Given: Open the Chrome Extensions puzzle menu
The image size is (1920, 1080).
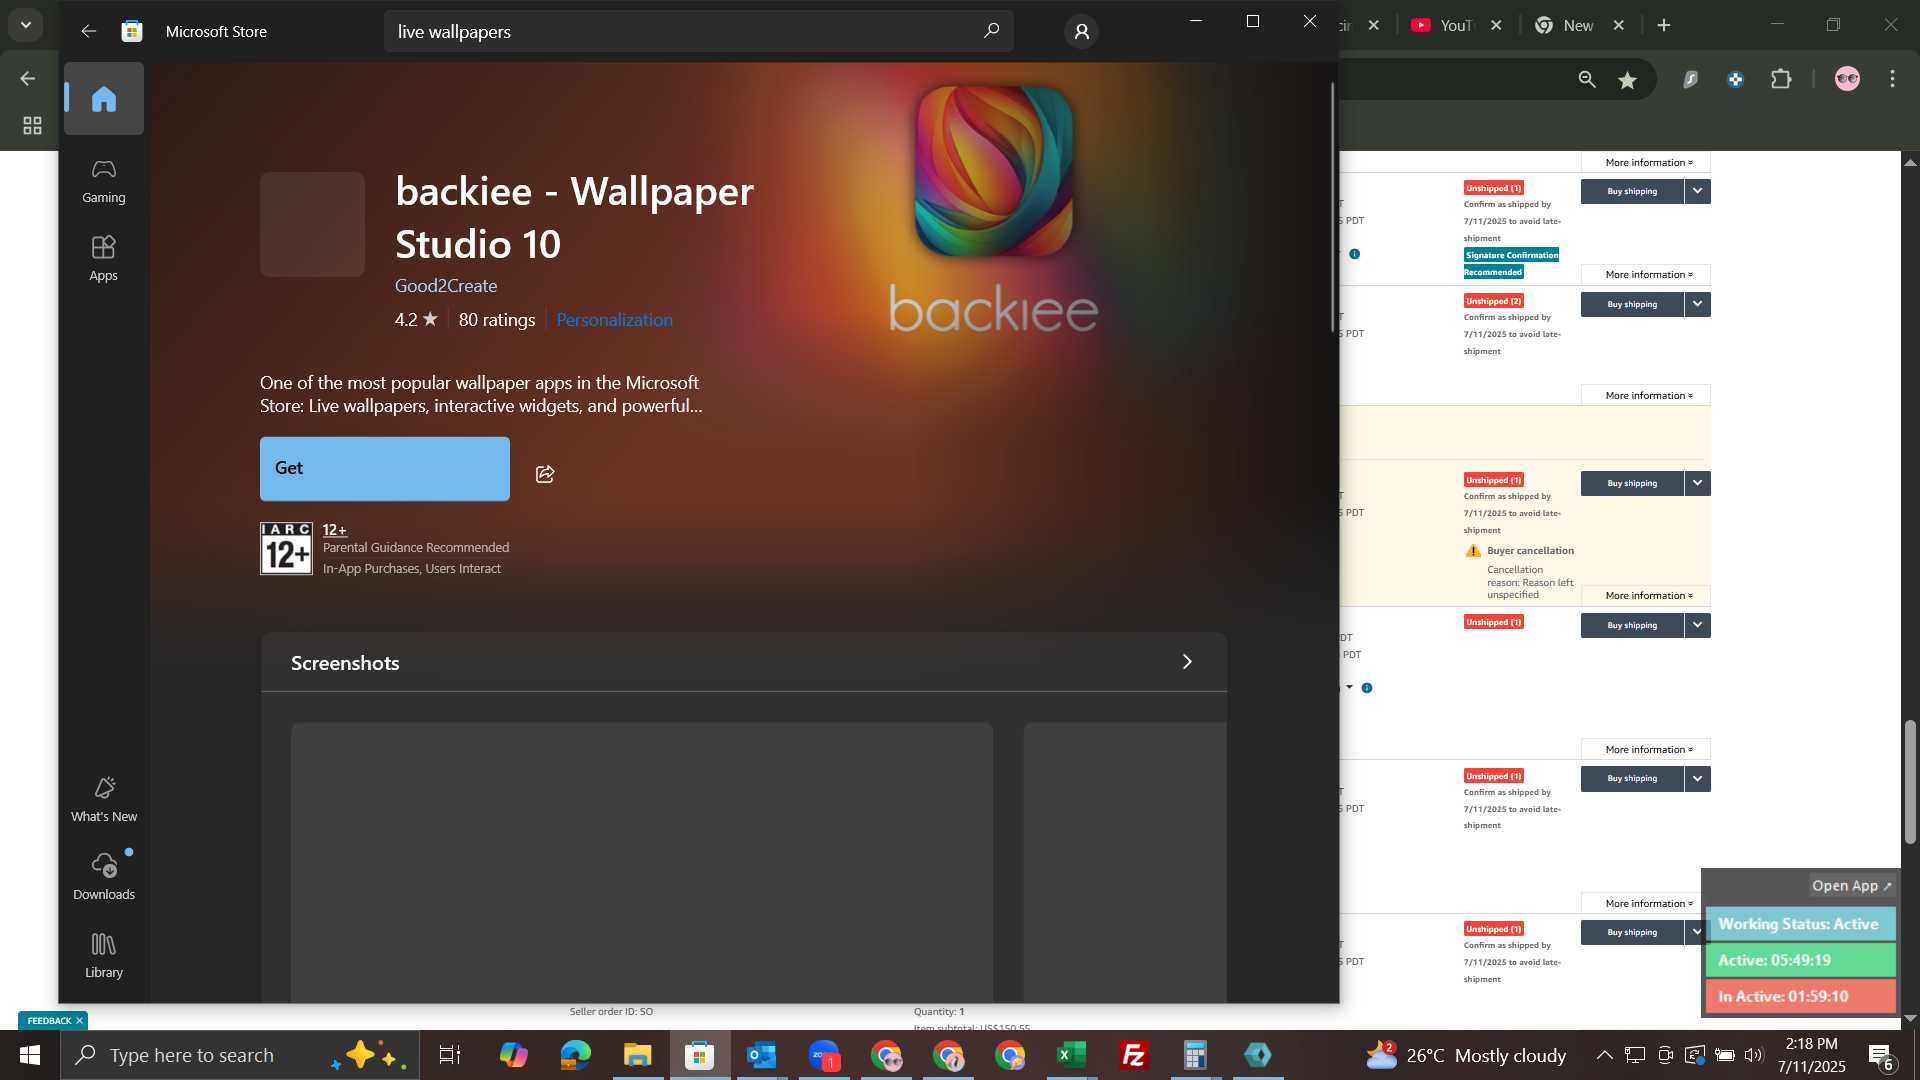Looking at the screenshot, I should (1782, 79).
